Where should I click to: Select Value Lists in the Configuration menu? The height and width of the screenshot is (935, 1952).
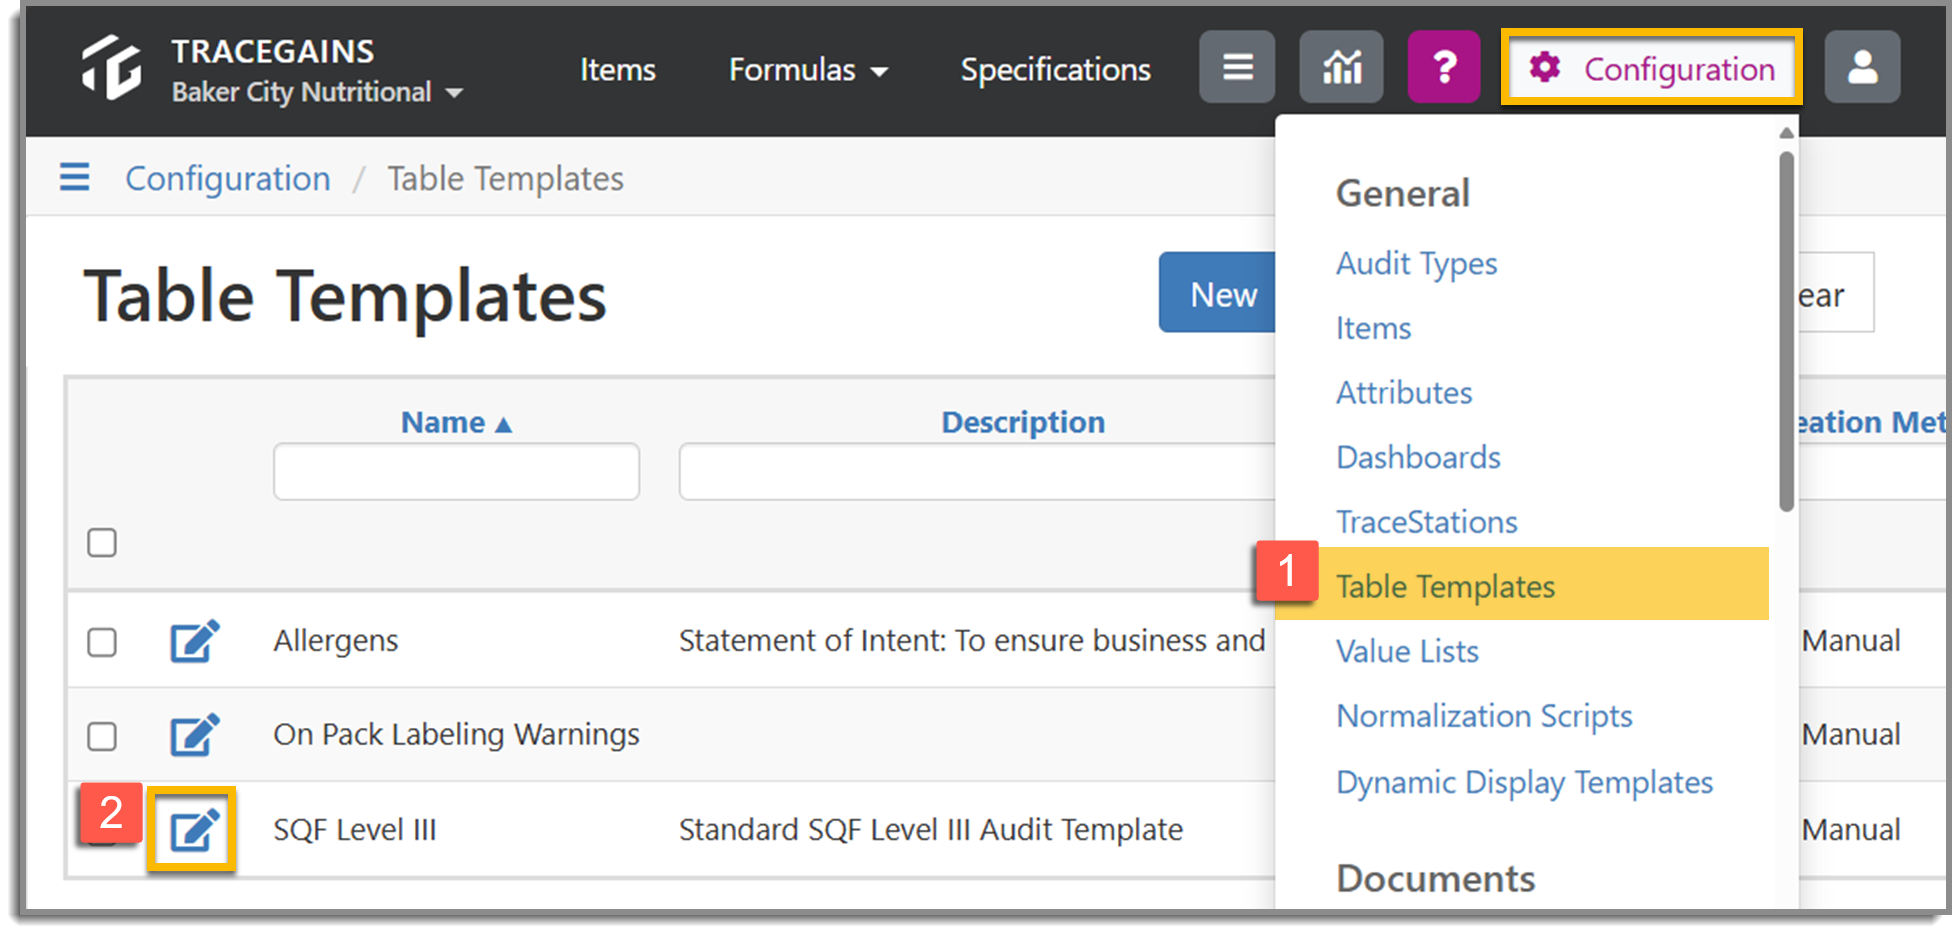(1407, 652)
